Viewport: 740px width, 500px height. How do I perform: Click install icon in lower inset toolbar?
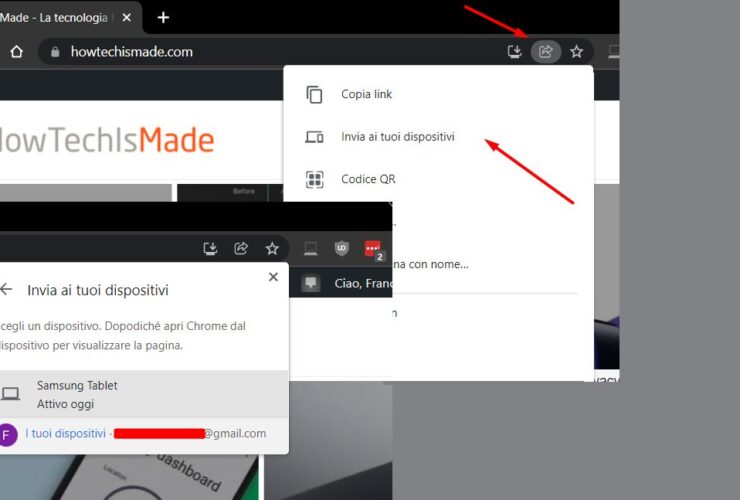pyautogui.click(x=210, y=248)
